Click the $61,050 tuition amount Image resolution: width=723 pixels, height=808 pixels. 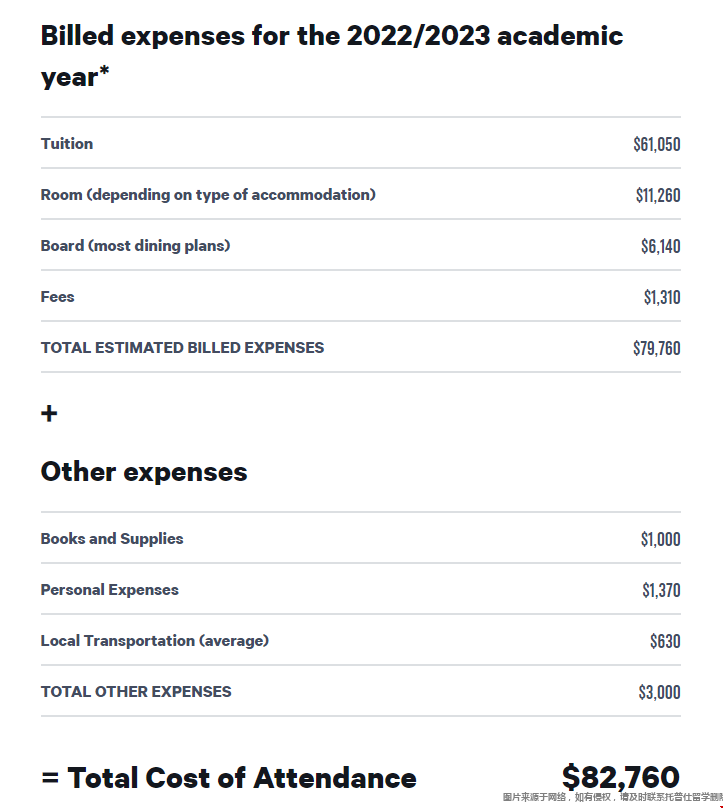[x=657, y=144]
